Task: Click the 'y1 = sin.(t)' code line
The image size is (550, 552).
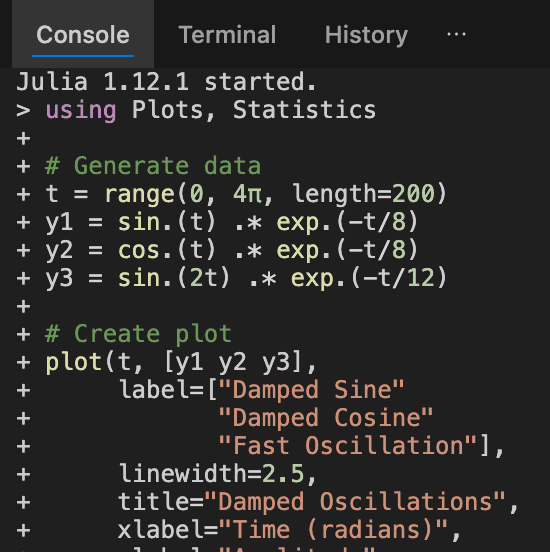Action: click(232, 222)
